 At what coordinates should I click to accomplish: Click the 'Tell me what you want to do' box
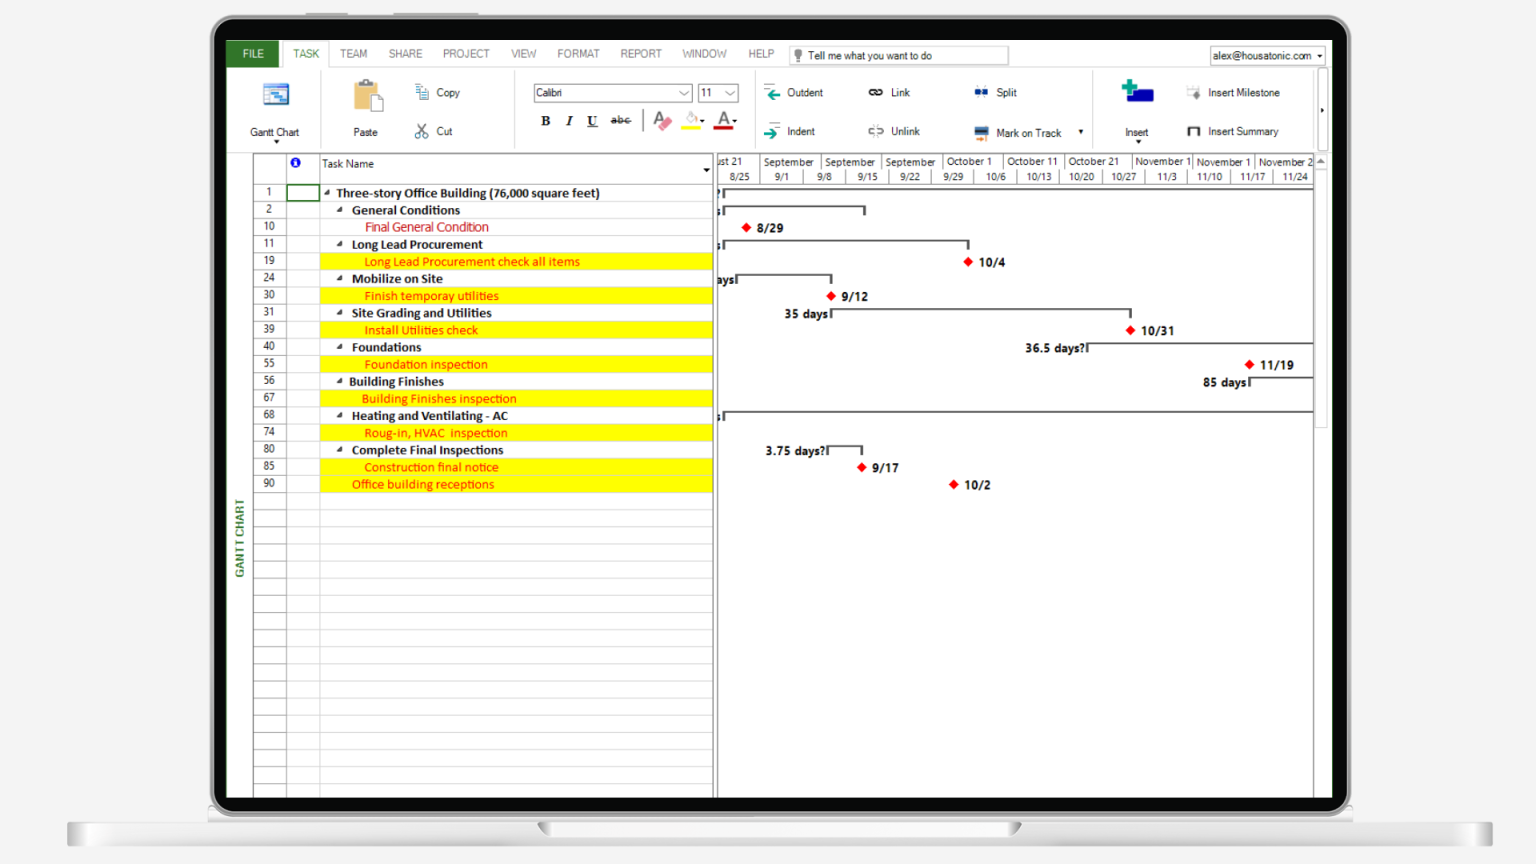coord(899,56)
